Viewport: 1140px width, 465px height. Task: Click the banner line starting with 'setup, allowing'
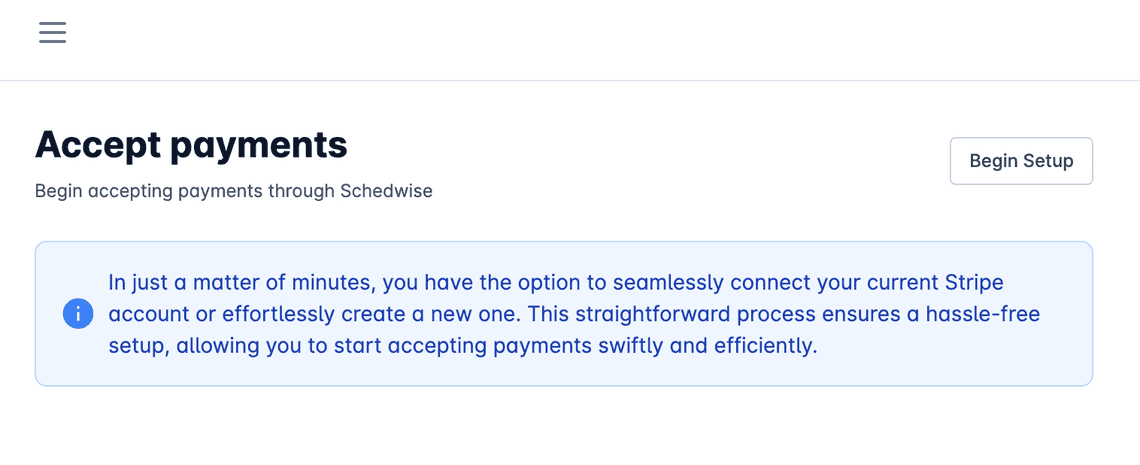click(464, 346)
